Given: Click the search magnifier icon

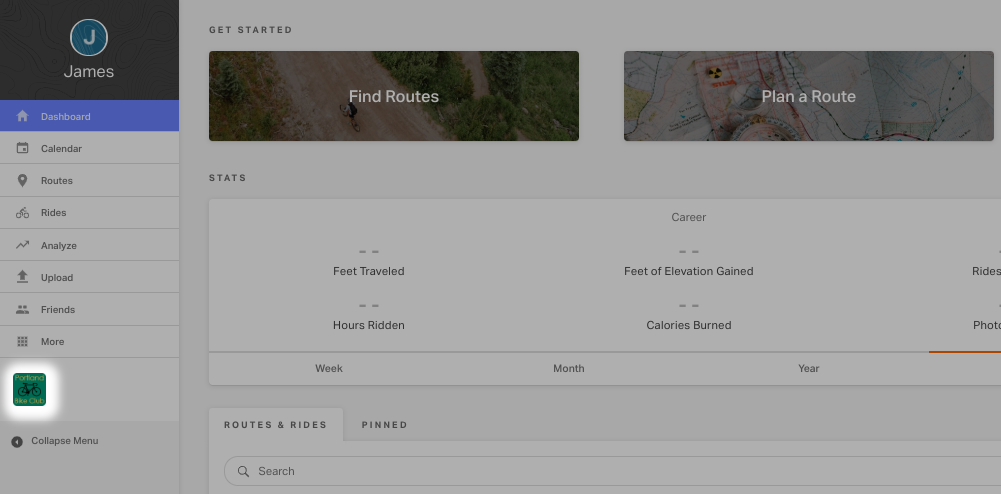Looking at the screenshot, I should pos(243,471).
